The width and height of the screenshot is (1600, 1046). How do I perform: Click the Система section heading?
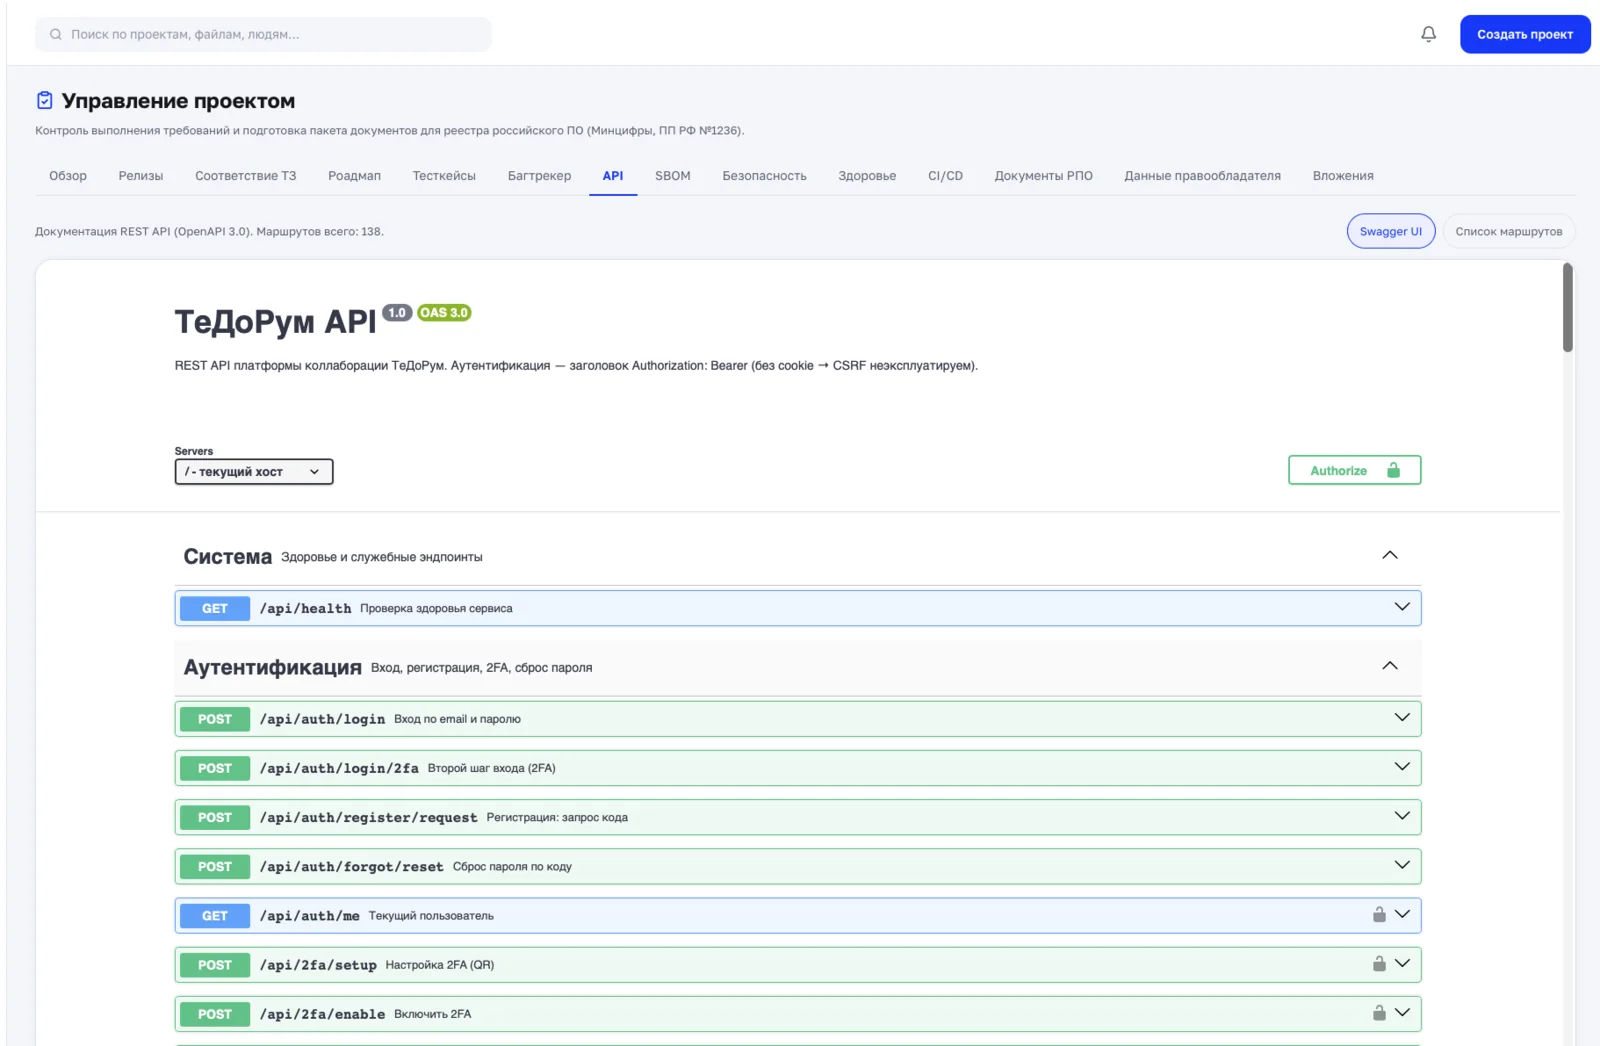[x=227, y=557]
